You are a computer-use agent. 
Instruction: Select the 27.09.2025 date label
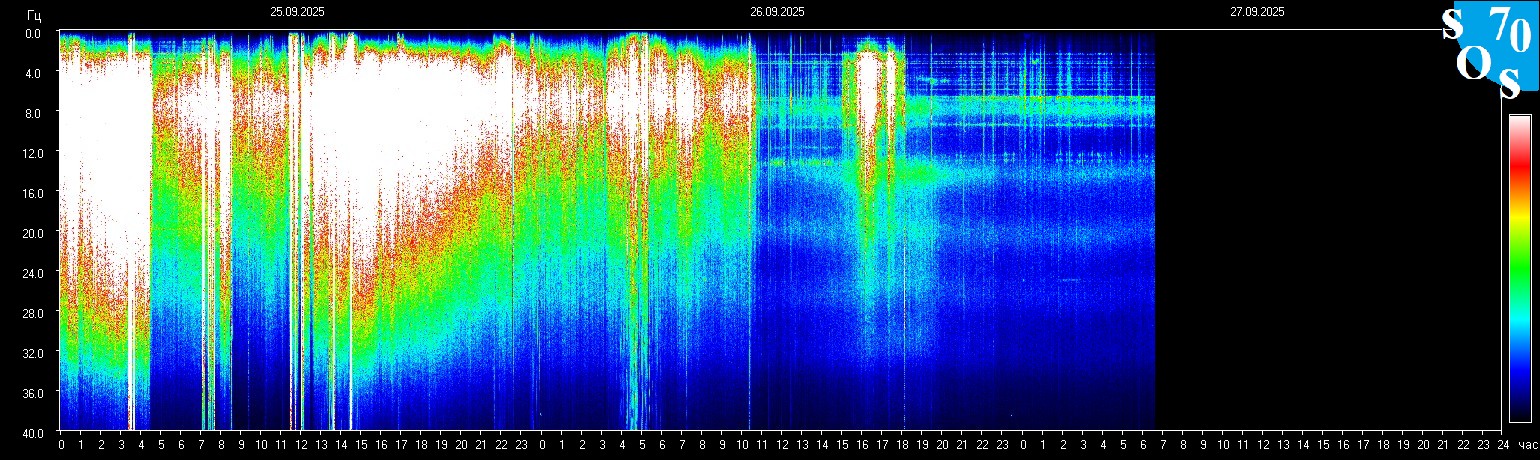pos(1257,12)
